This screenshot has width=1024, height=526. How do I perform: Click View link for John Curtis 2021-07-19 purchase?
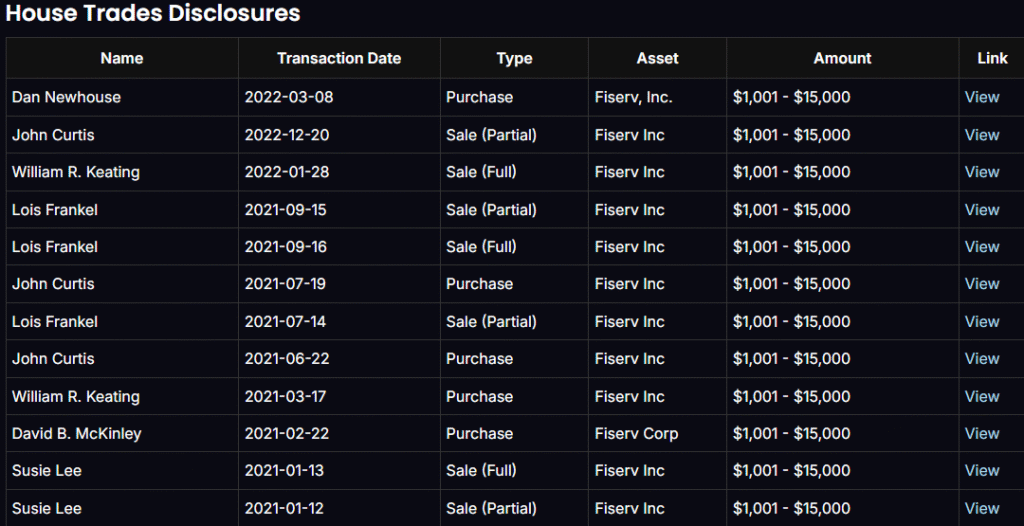pyautogui.click(x=982, y=284)
